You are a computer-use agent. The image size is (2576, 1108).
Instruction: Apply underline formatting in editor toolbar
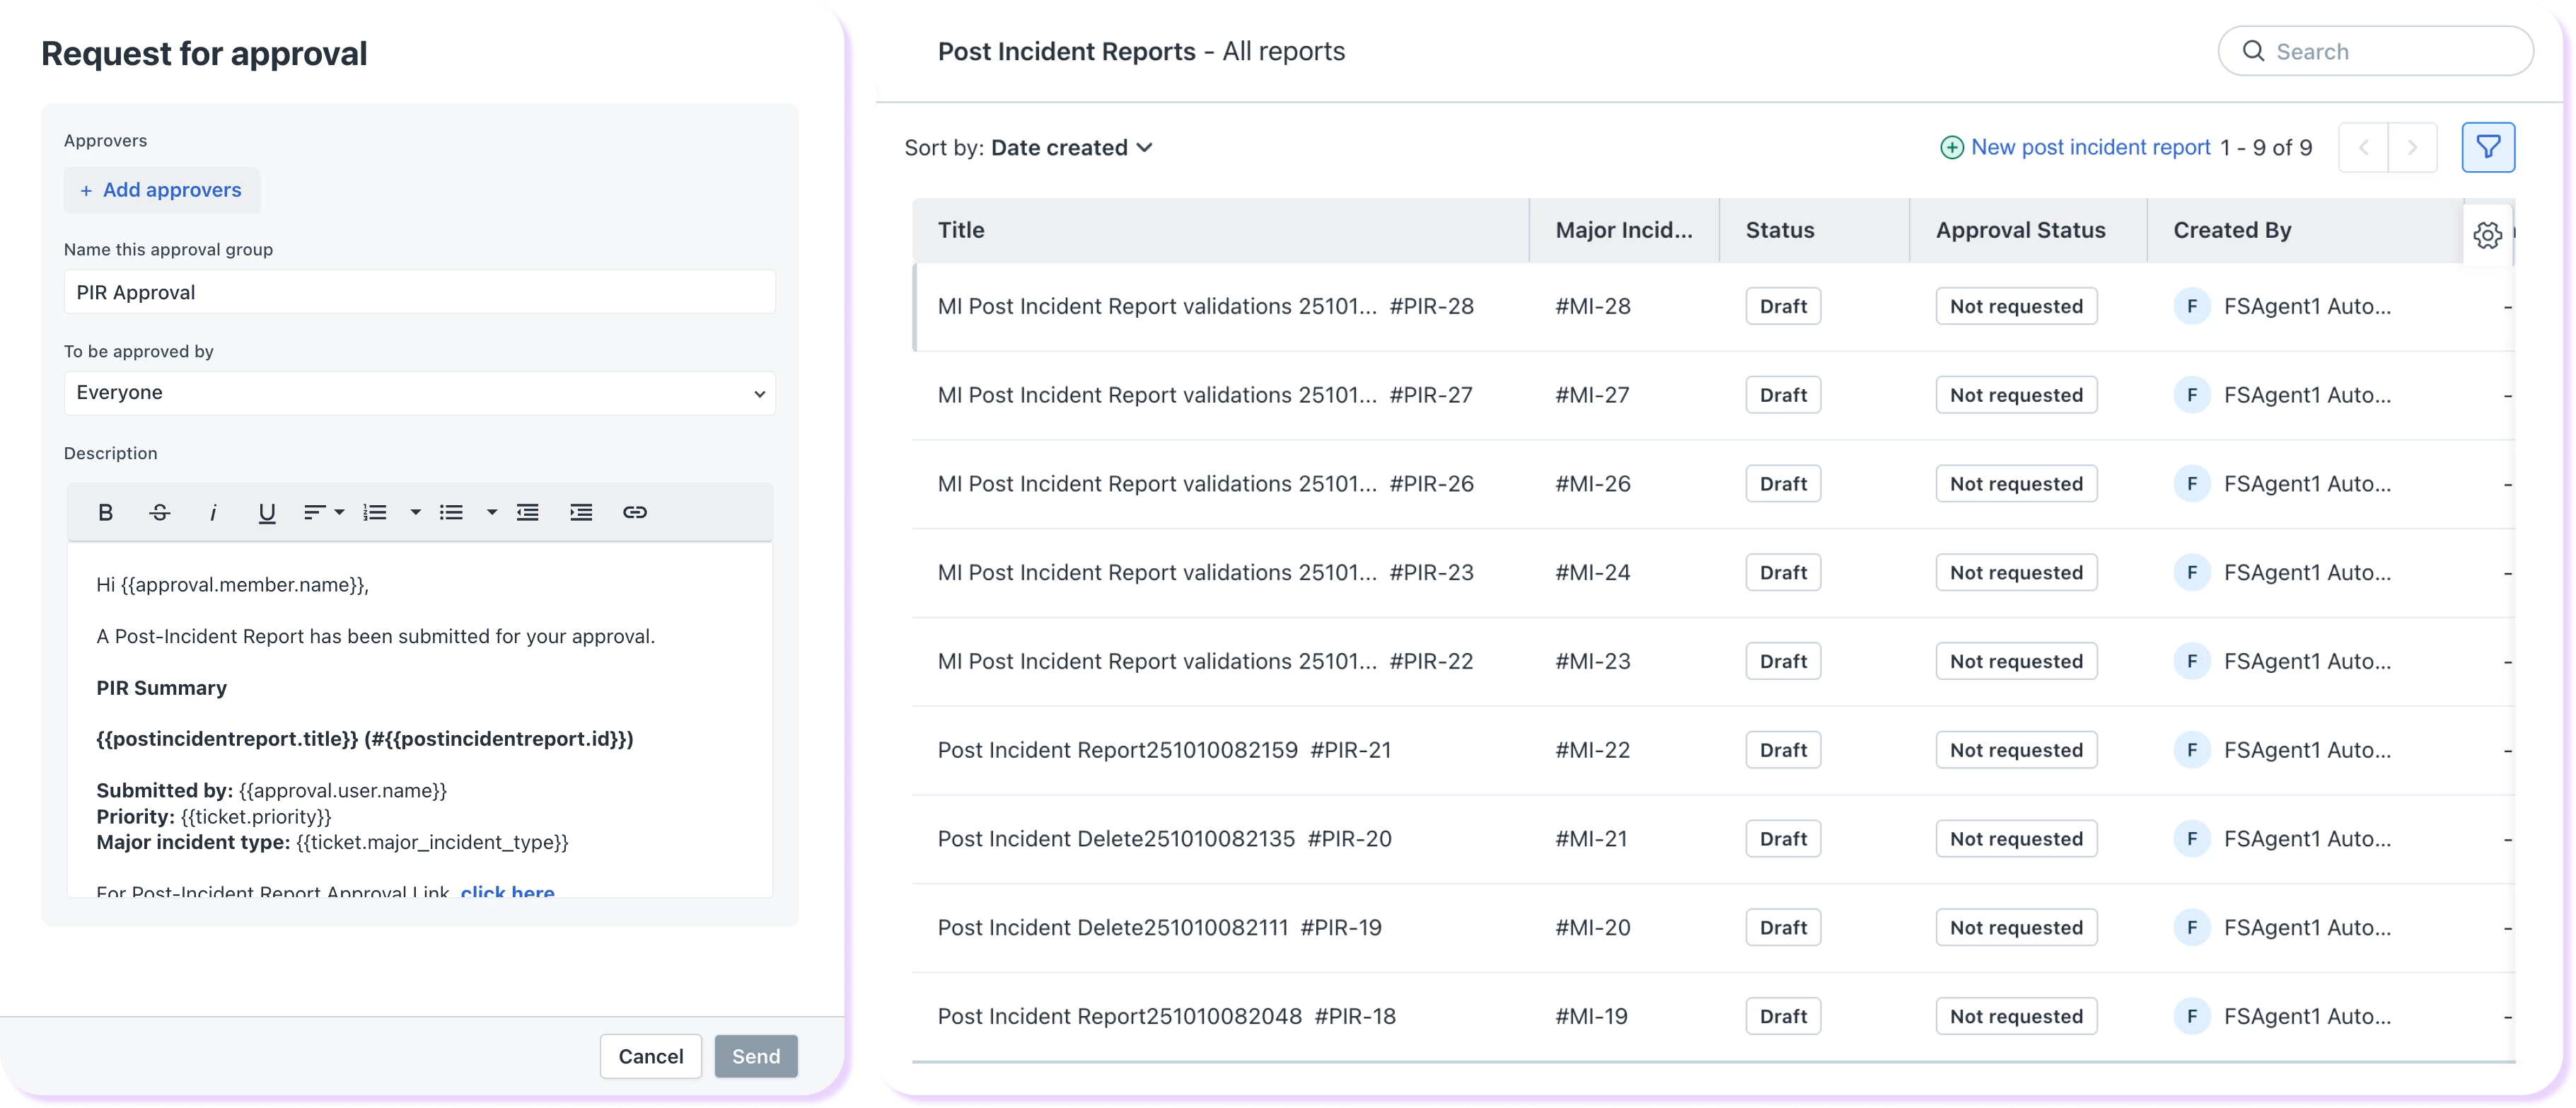tap(266, 513)
